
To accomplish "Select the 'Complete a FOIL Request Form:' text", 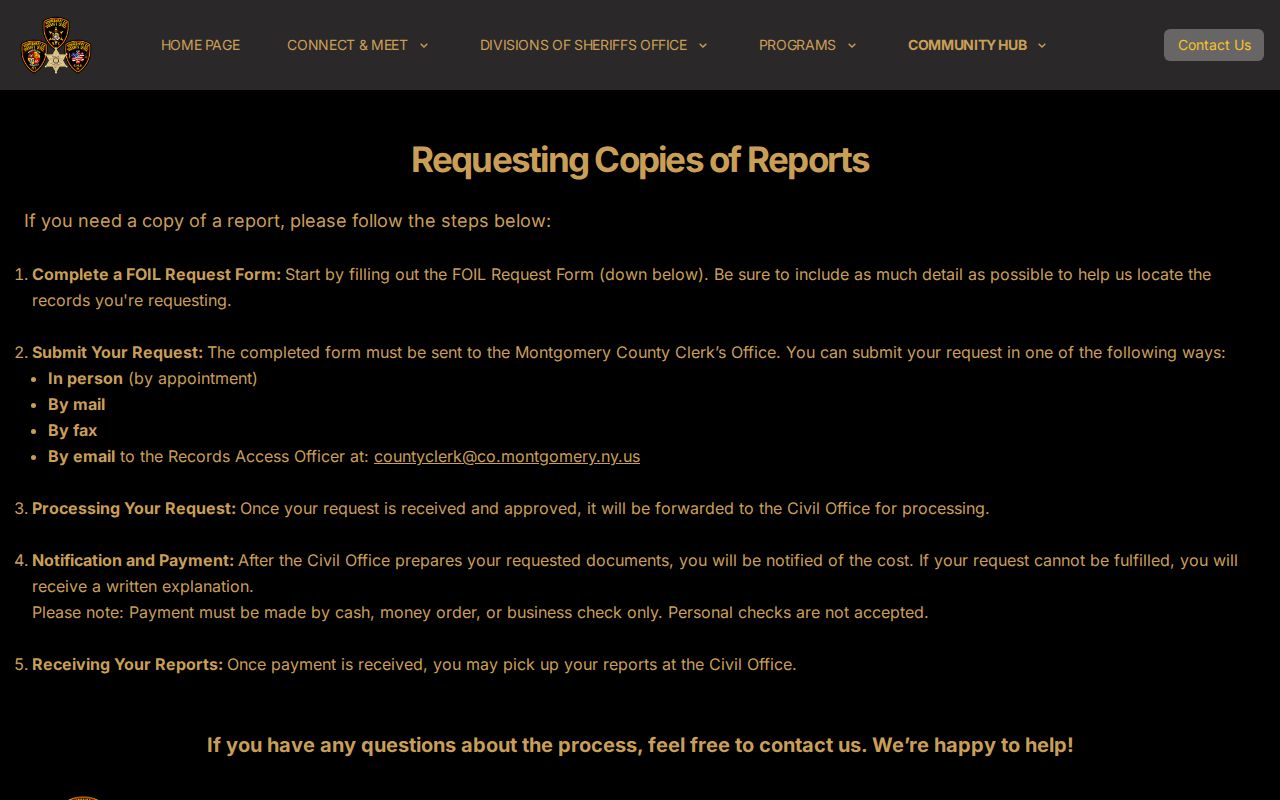I will pyautogui.click(x=156, y=274).
